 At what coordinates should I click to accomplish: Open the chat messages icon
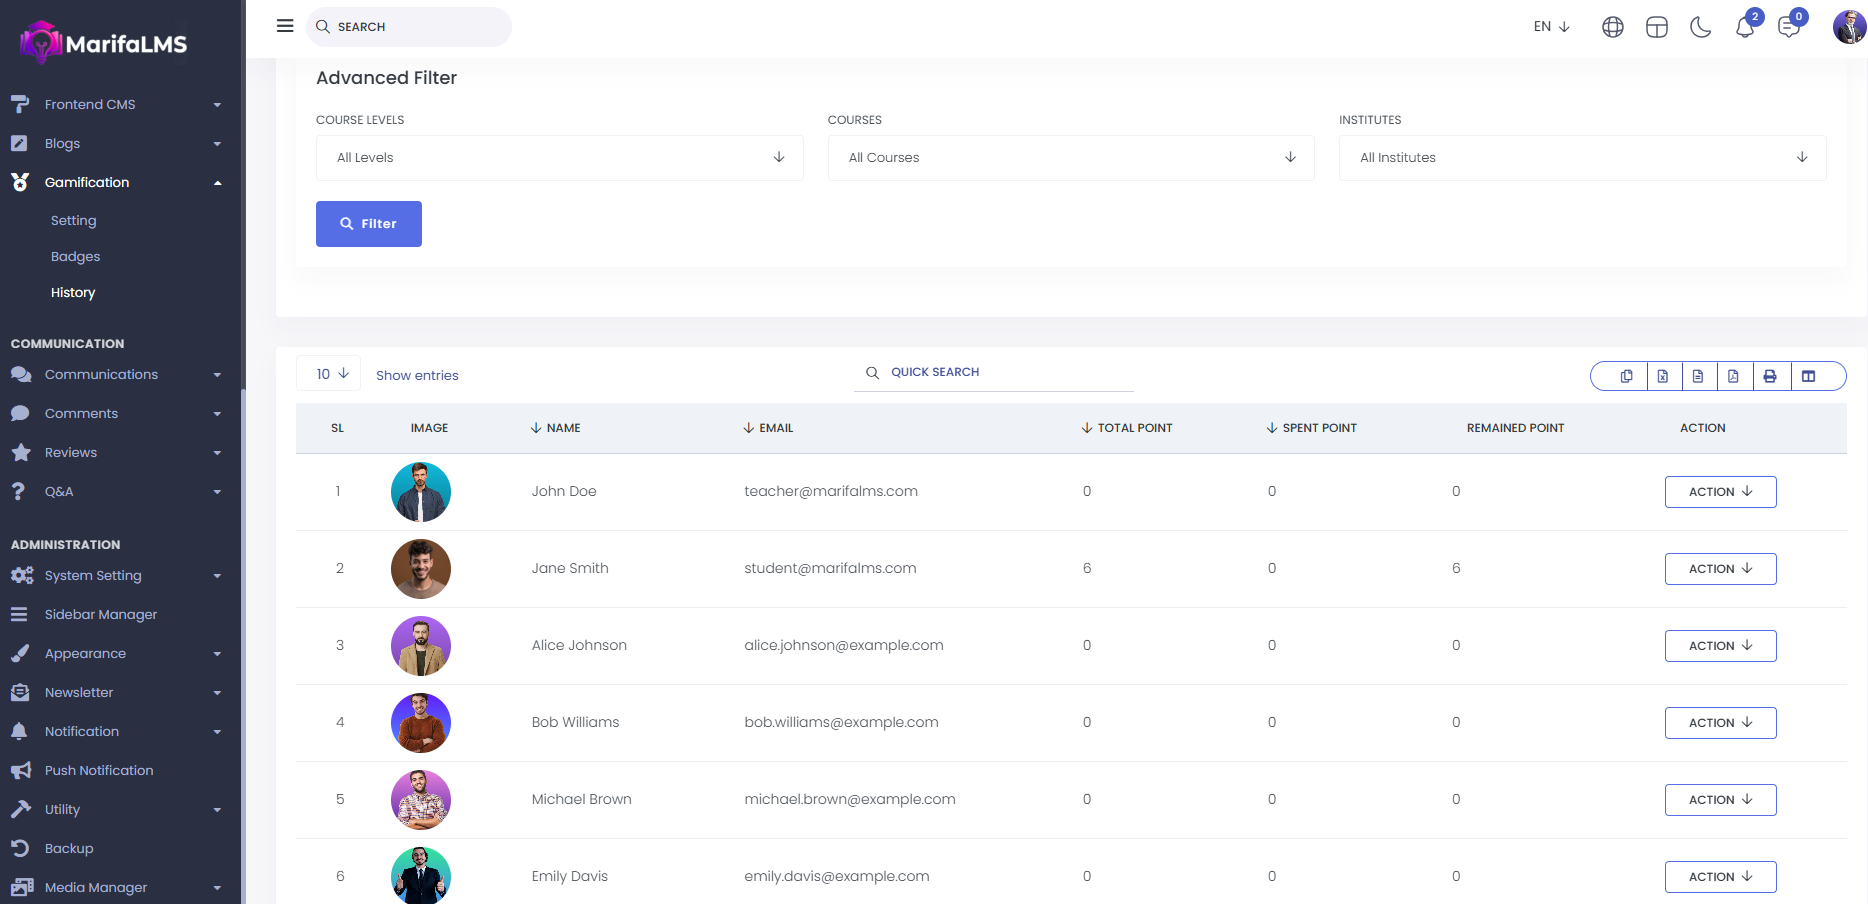(1789, 28)
